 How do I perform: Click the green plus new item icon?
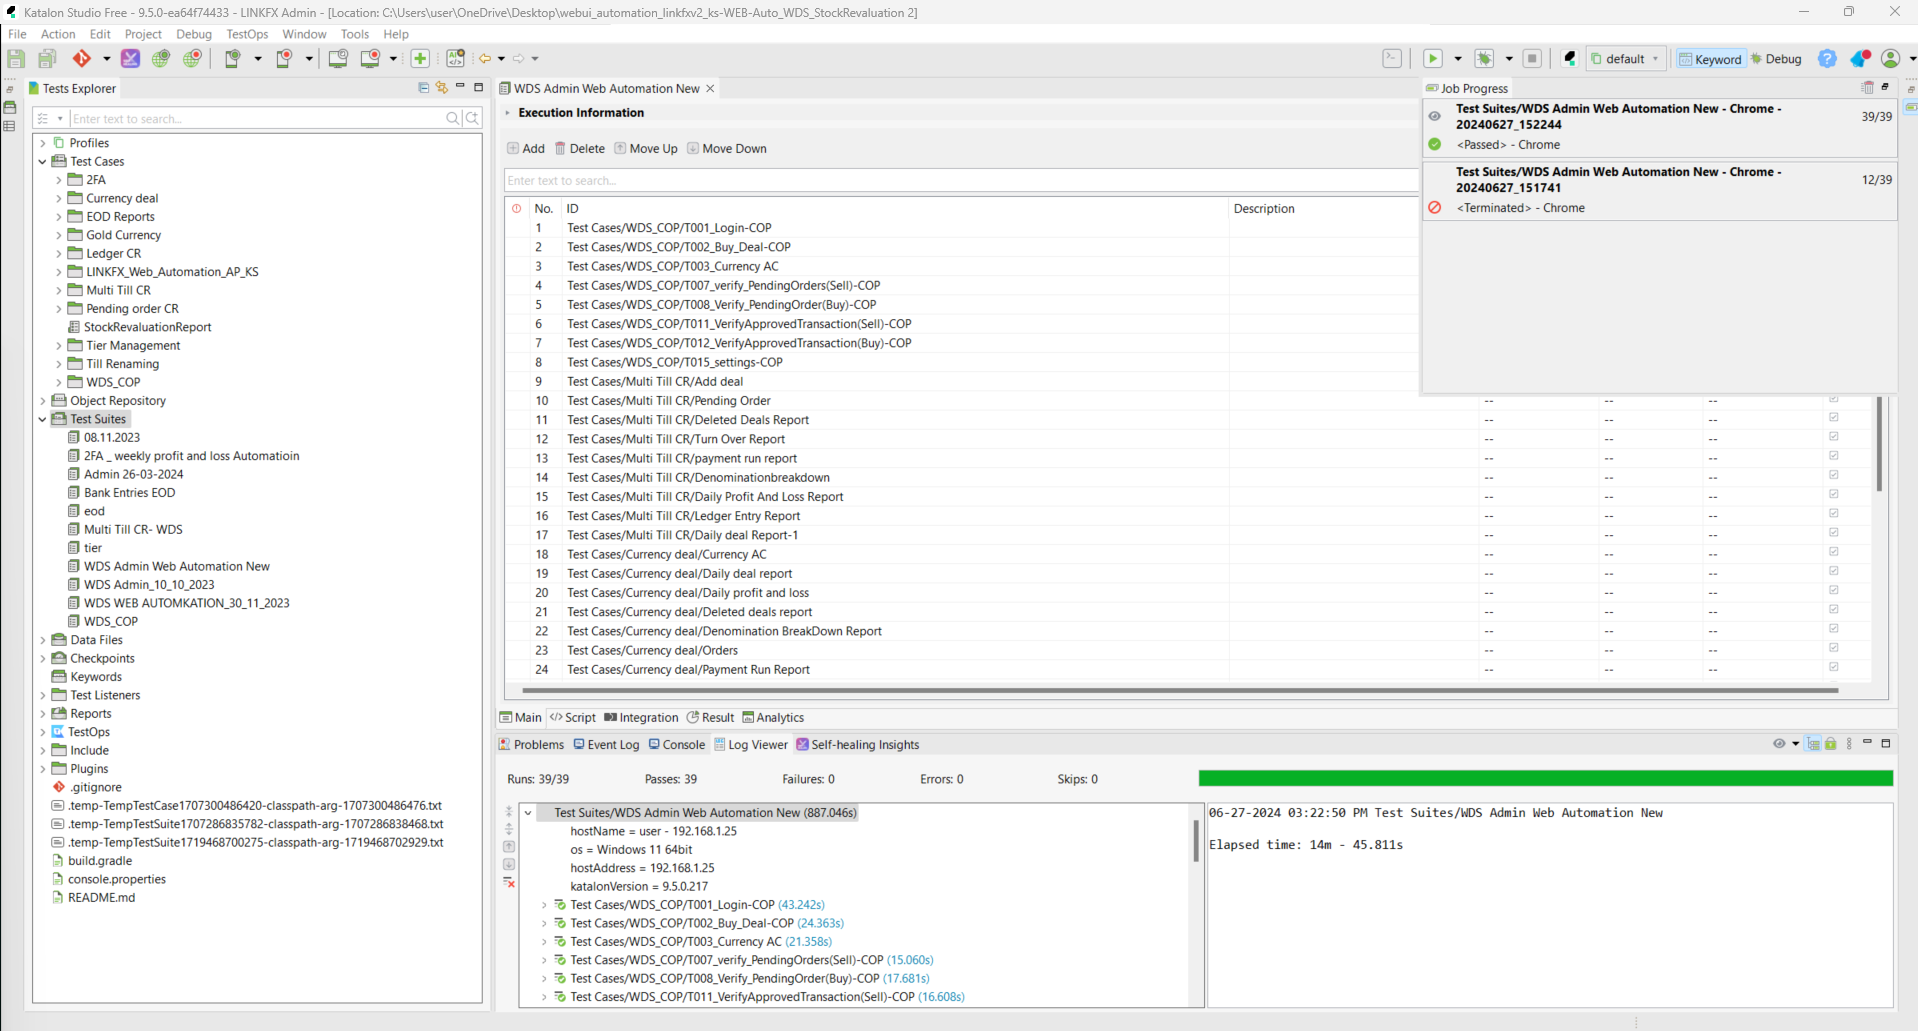pos(420,59)
